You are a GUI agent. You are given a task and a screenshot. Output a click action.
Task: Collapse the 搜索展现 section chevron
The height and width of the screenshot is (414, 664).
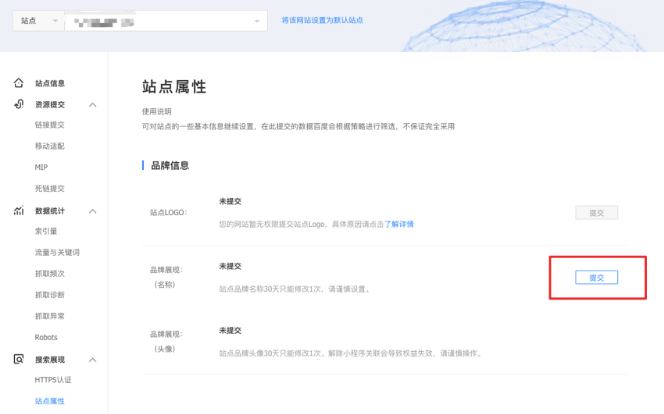[x=93, y=360]
